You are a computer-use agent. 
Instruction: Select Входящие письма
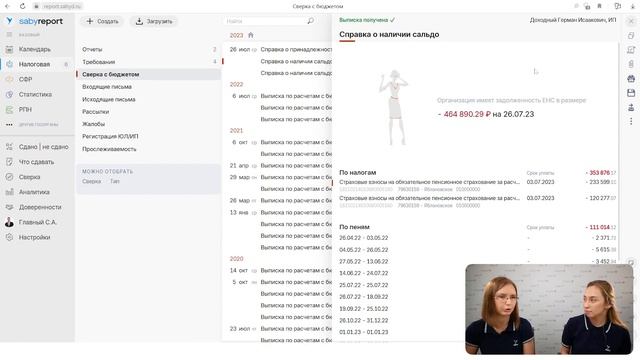coord(107,87)
